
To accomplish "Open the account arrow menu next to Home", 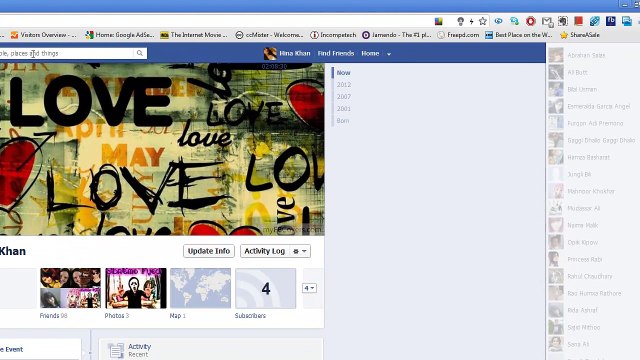I will coord(389,54).
